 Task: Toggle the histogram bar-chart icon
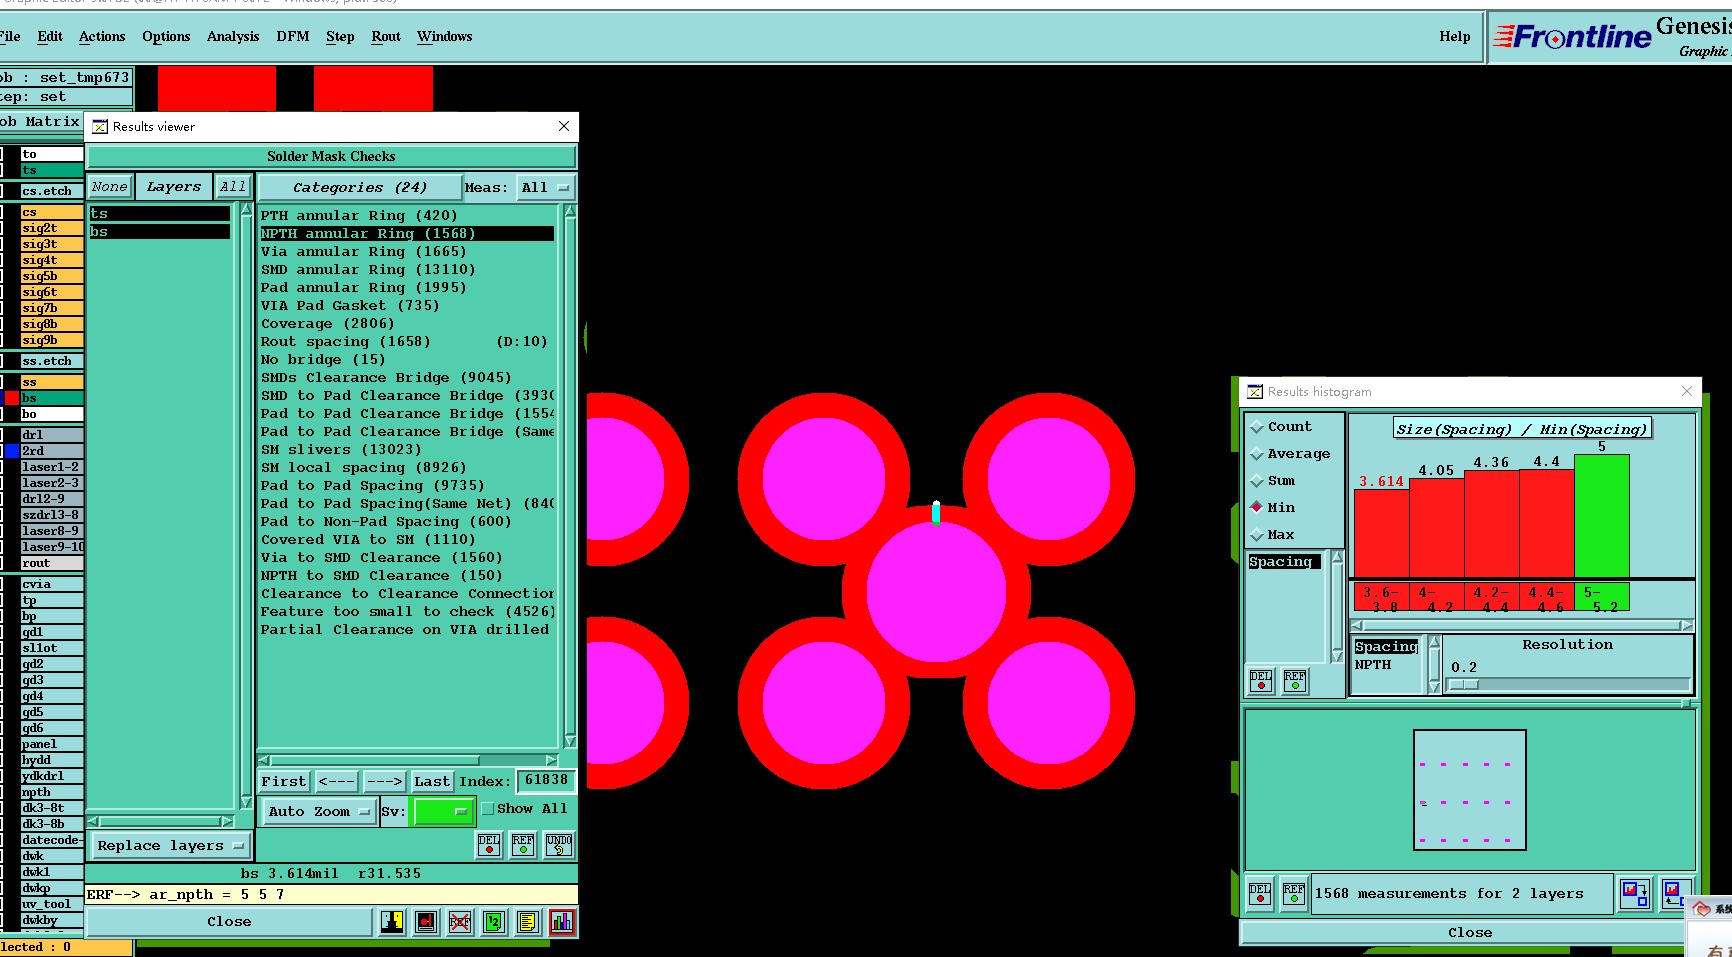(x=562, y=922)
